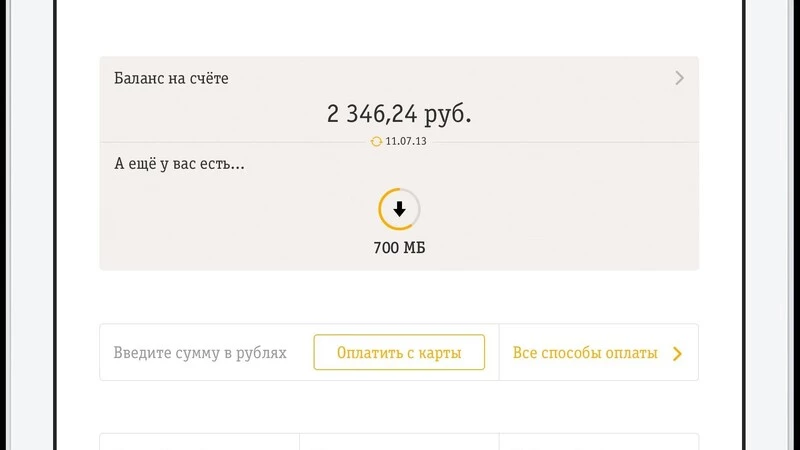Open the bottom-middle section tab

tap(399, 442)
